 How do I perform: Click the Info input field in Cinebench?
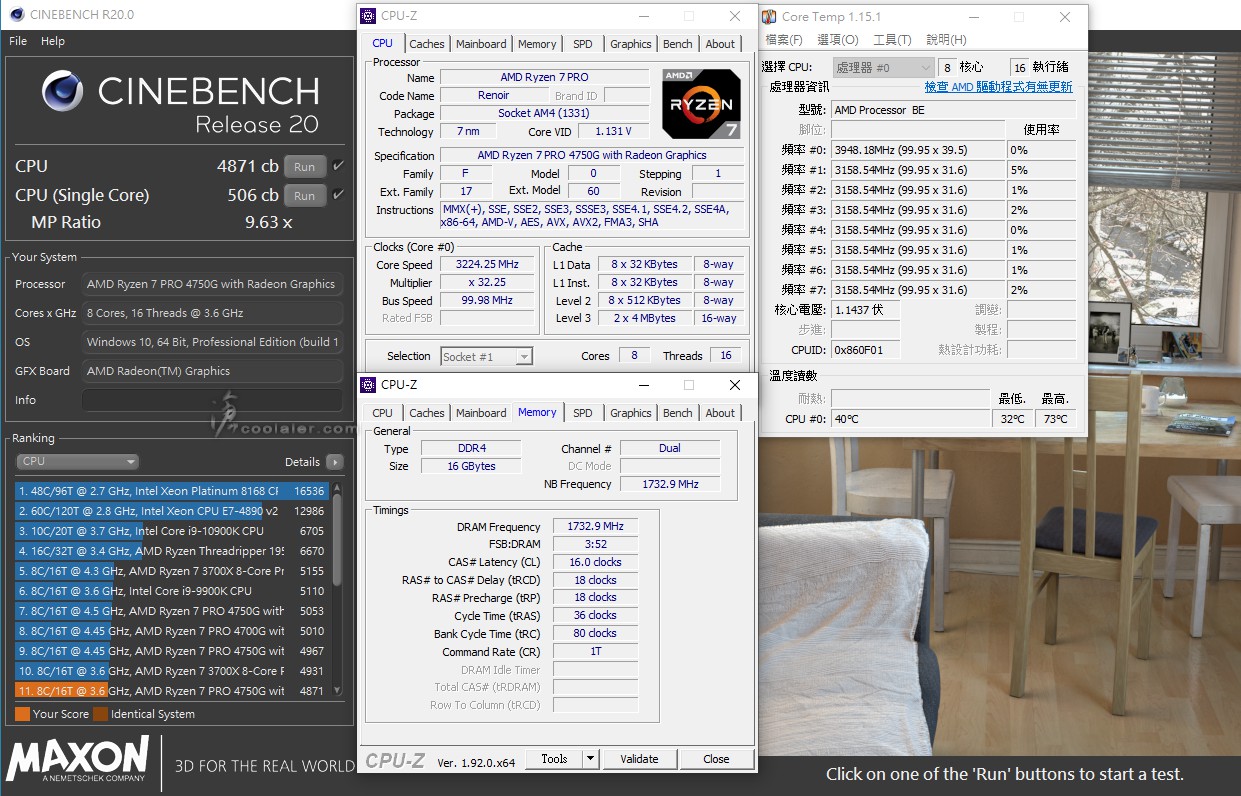click(212, 400)
